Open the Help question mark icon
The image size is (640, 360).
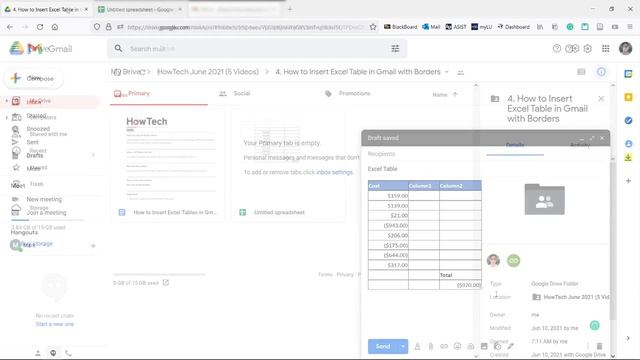556,49
